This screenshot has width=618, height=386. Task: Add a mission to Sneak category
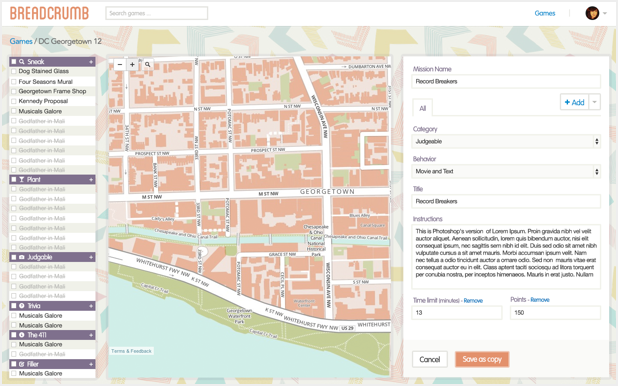[x=91, y=62]
